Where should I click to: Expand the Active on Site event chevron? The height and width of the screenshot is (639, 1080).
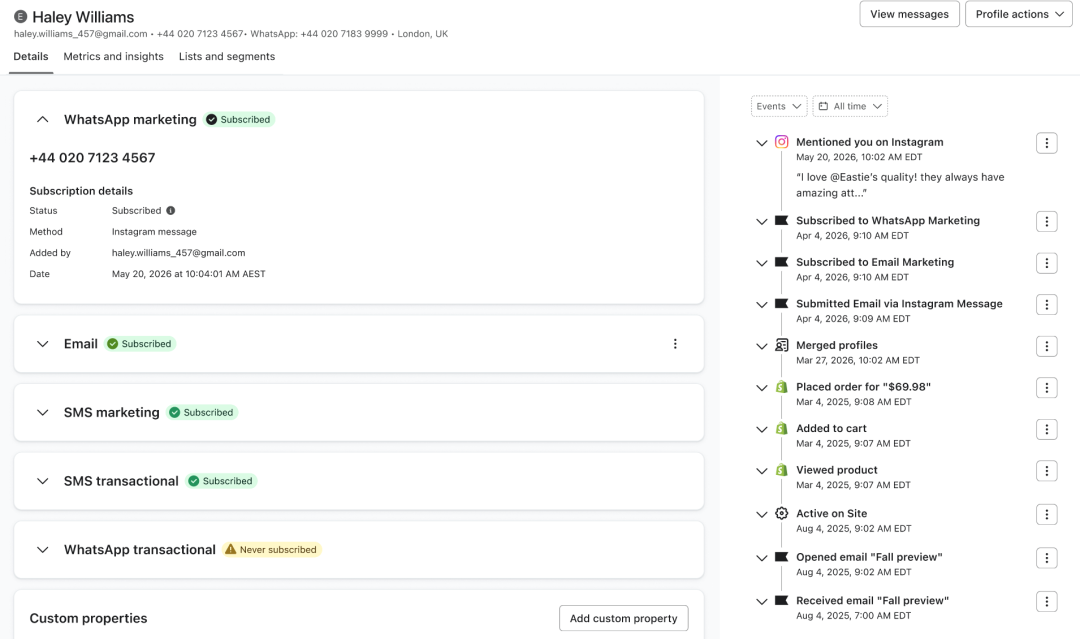pos(761,514)
